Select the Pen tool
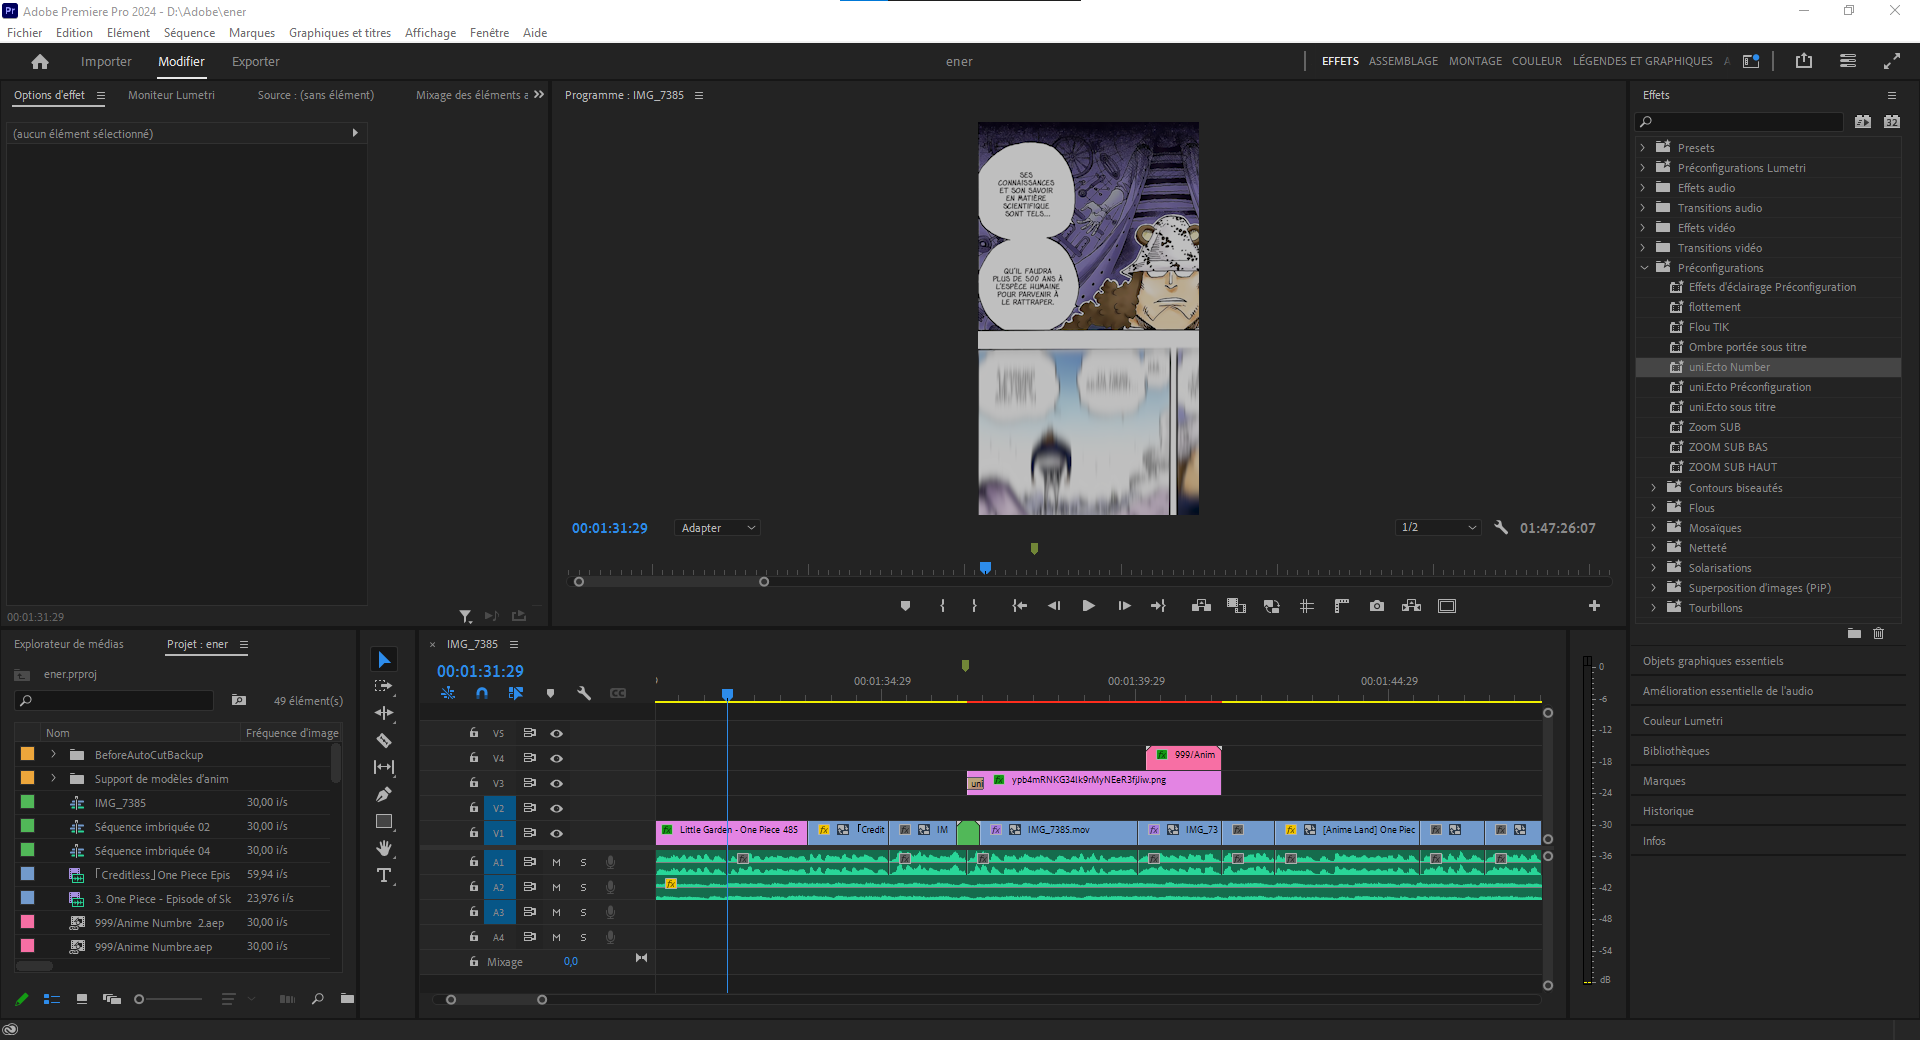 [384, 794]
